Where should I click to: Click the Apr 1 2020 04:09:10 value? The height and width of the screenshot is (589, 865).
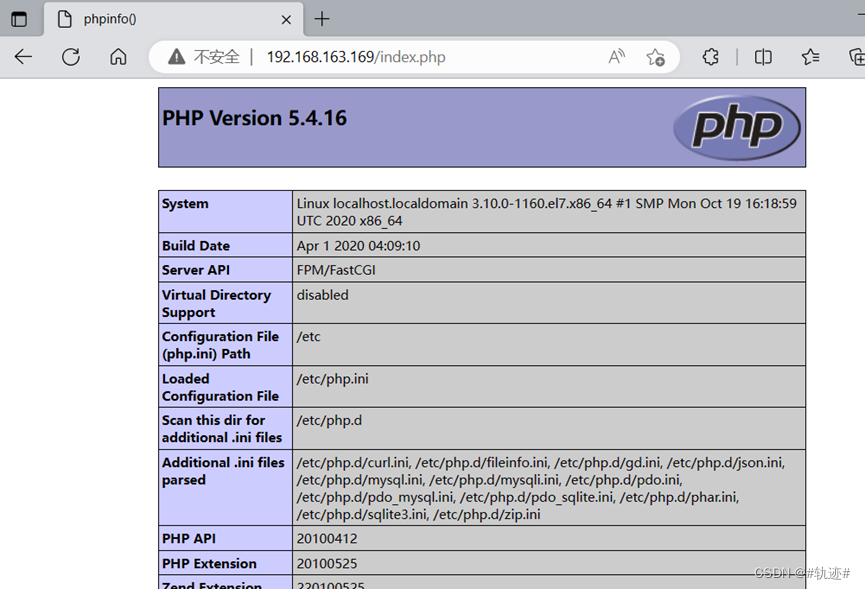pyautogui.click(x=359, y=245)
